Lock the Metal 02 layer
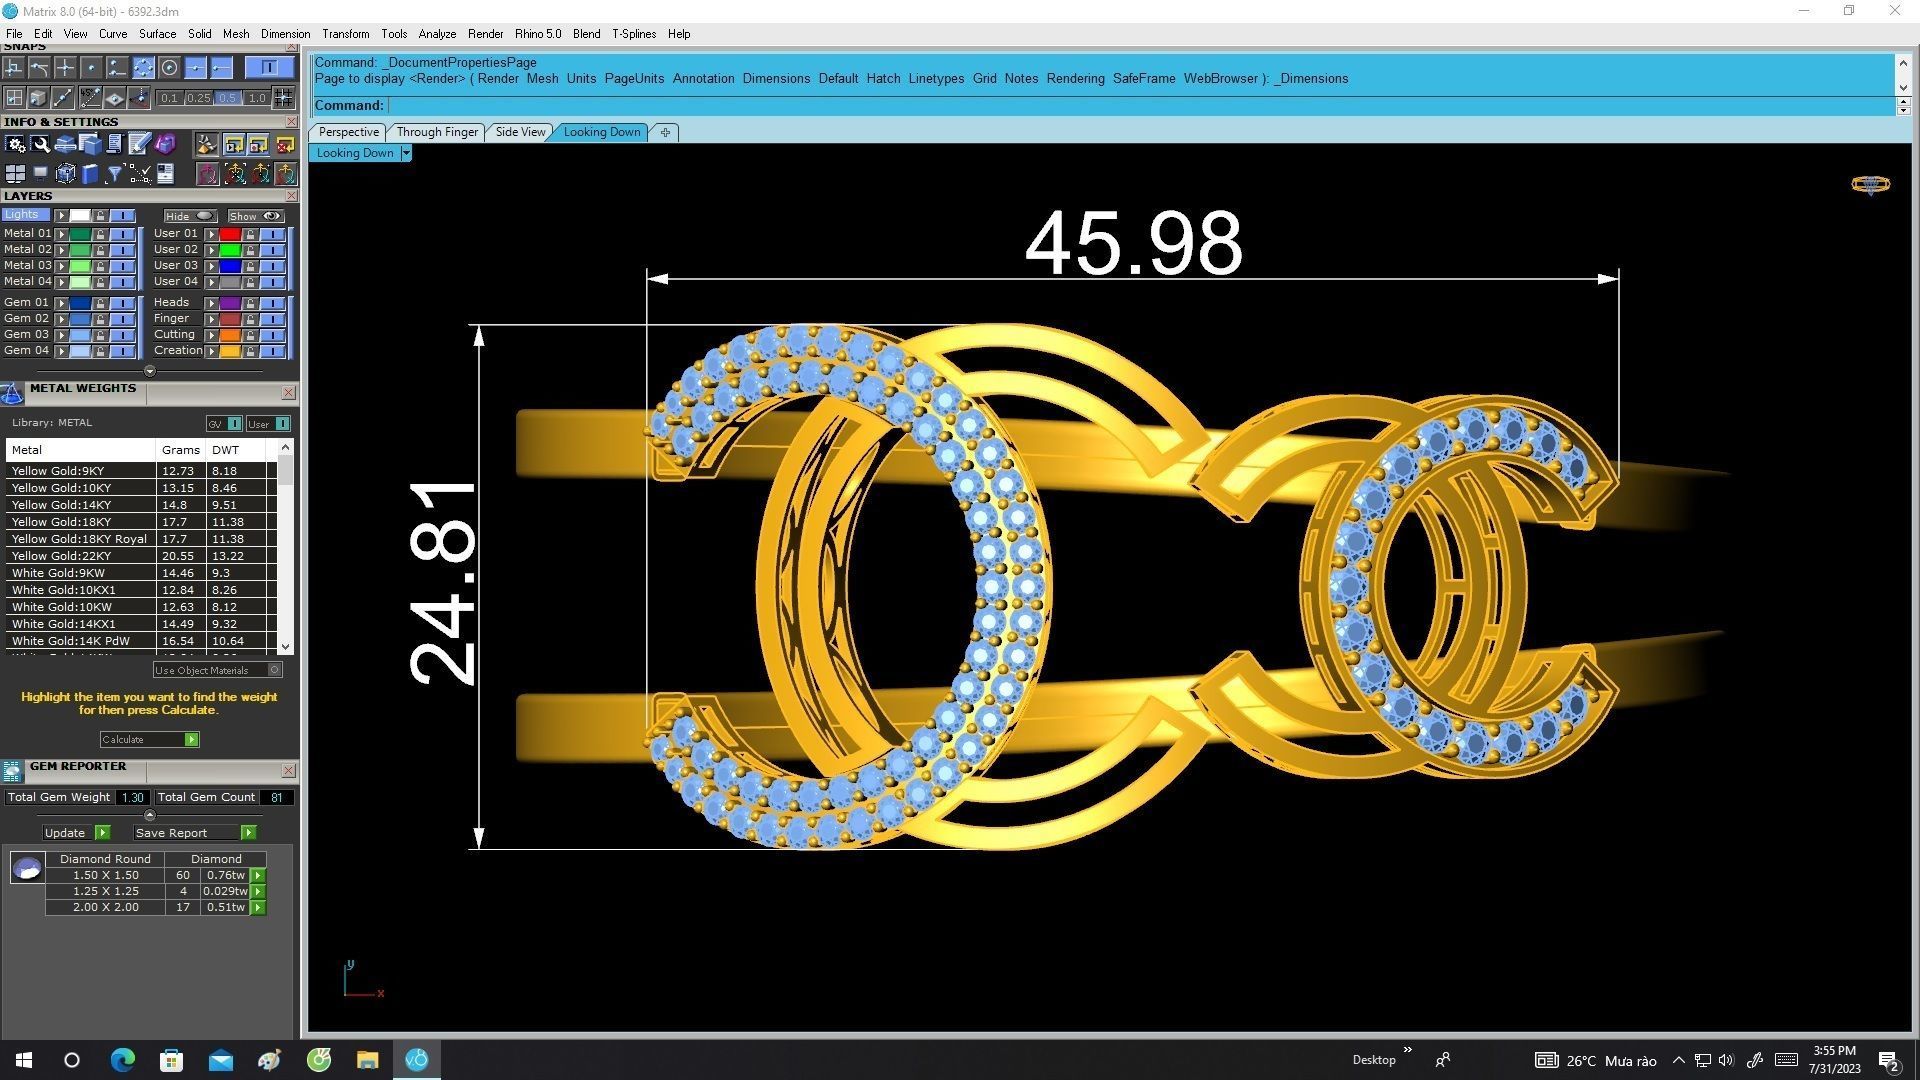The height and width of the screenshot is (1080, 1920). coord(100,250)
